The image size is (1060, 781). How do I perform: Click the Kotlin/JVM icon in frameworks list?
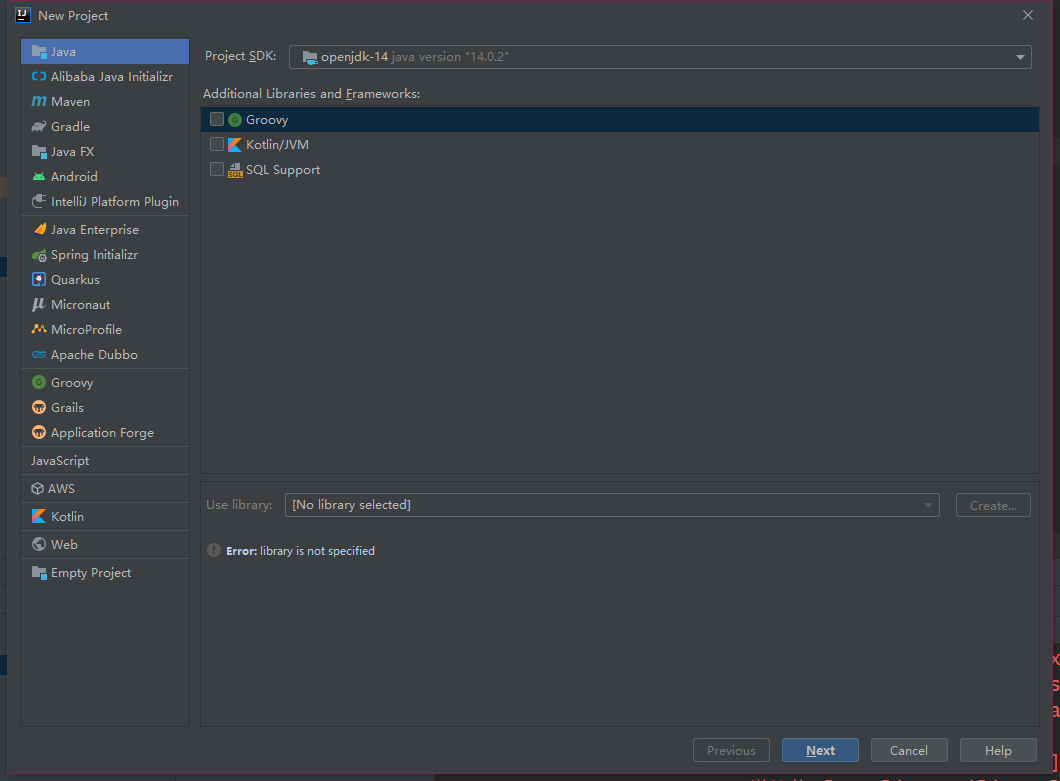(x=235, y=145)
